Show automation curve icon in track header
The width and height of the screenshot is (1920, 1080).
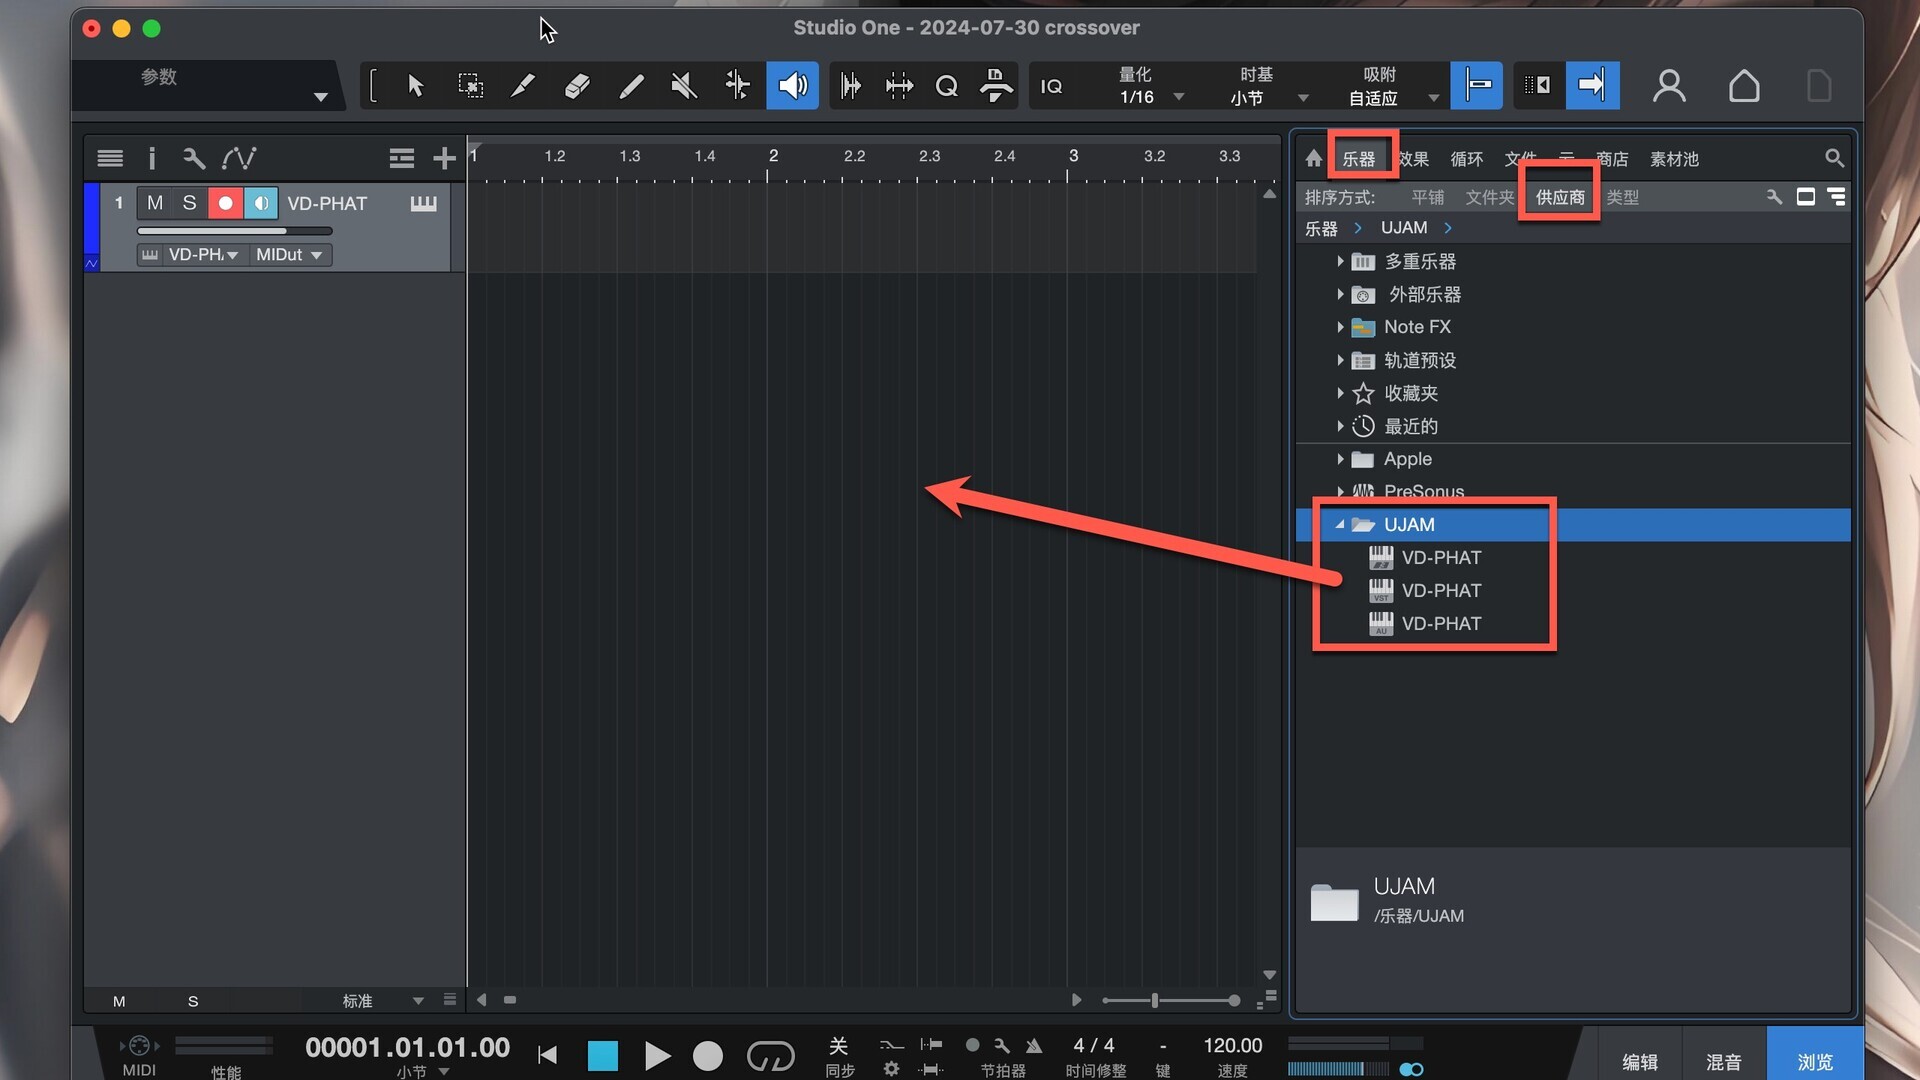point(239,158)
